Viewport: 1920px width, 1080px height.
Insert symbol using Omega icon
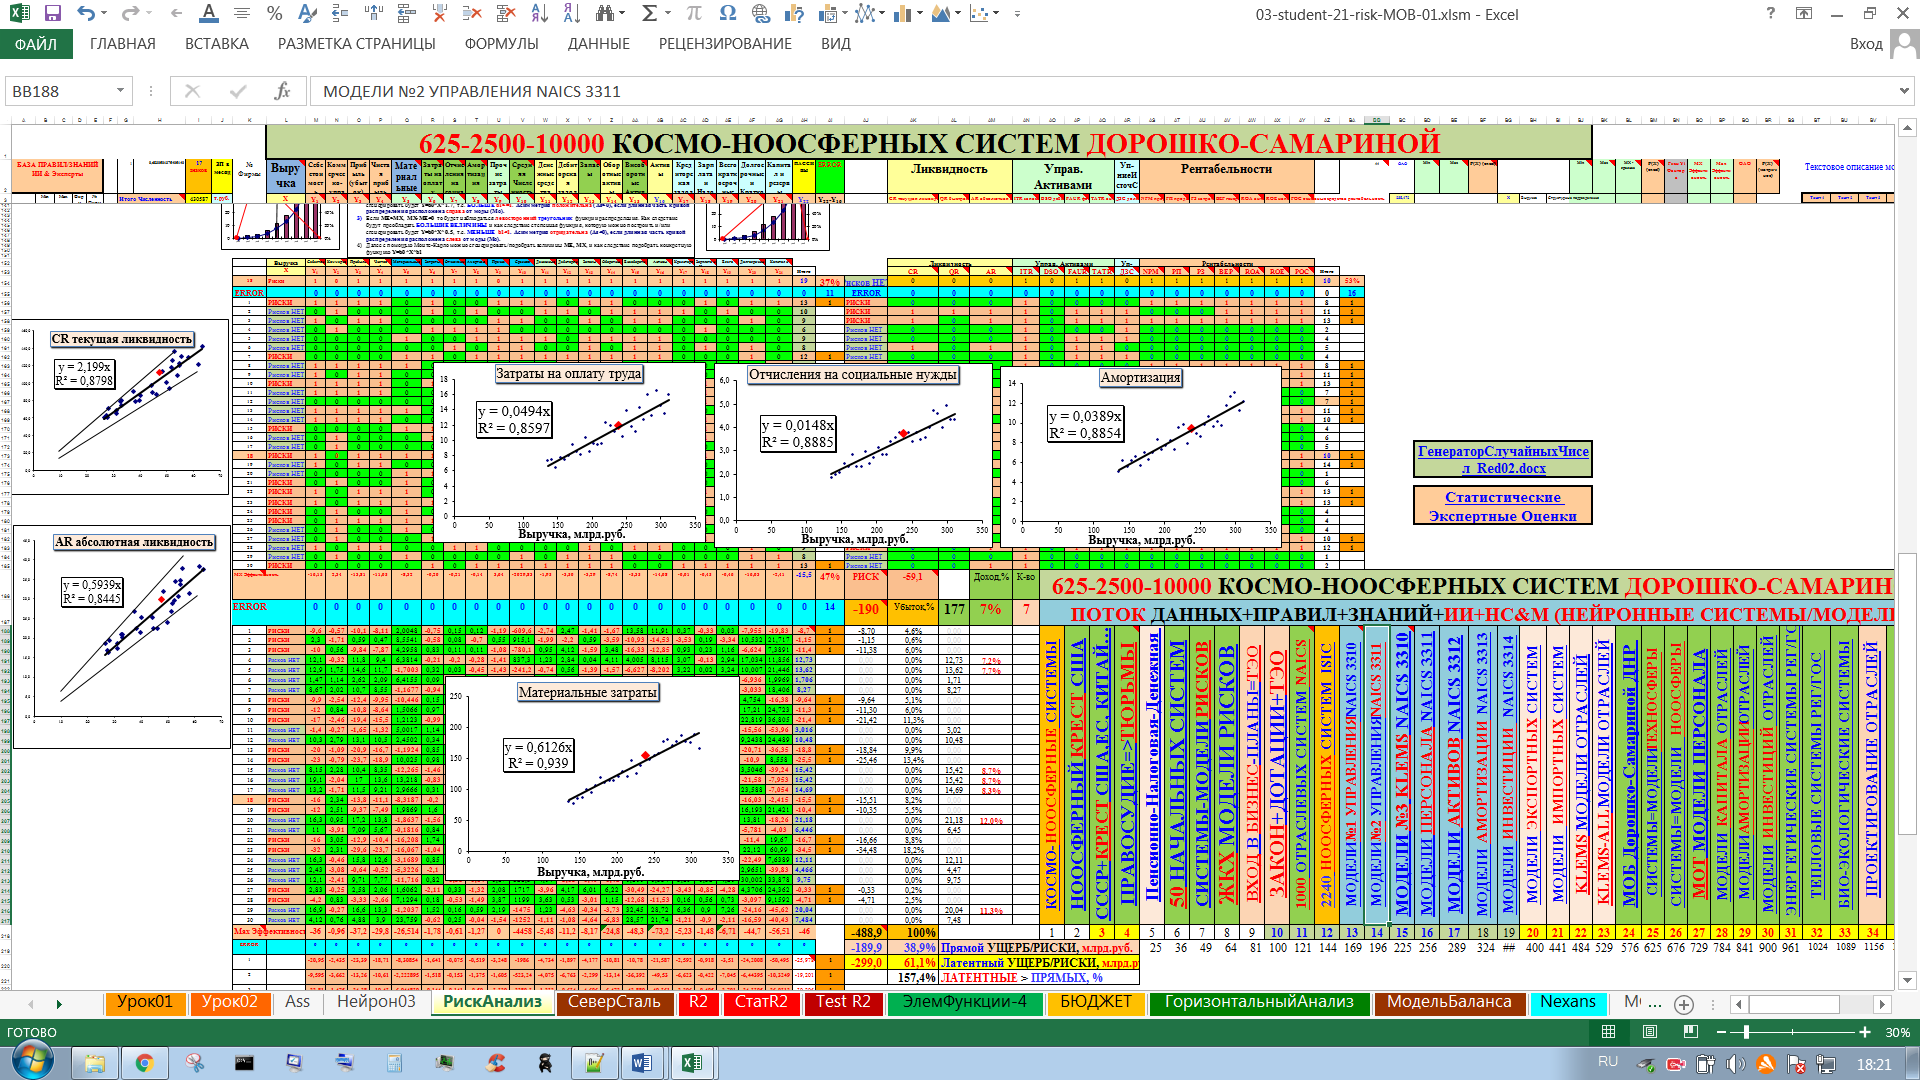(727, 14)
